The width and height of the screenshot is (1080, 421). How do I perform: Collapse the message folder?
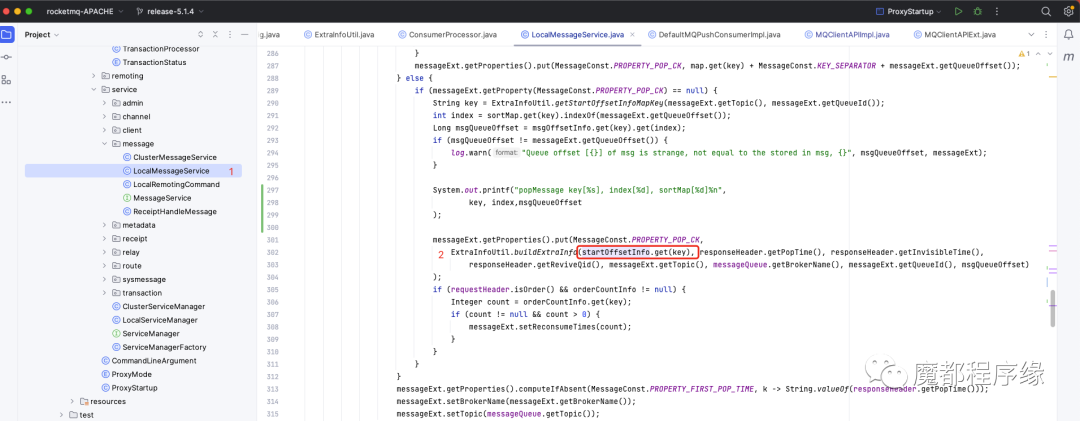click(x=105, y=143)
